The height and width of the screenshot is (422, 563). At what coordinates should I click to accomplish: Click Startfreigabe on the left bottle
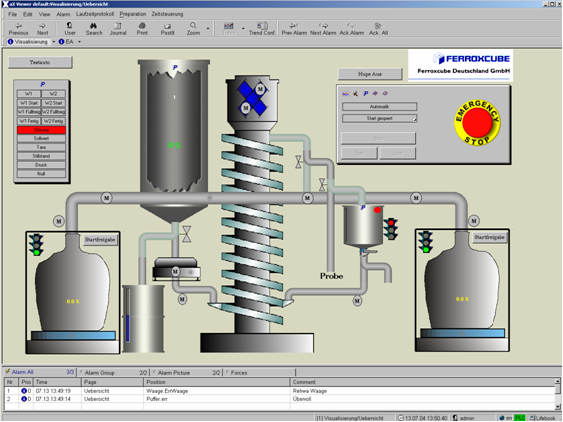[100, 240]
